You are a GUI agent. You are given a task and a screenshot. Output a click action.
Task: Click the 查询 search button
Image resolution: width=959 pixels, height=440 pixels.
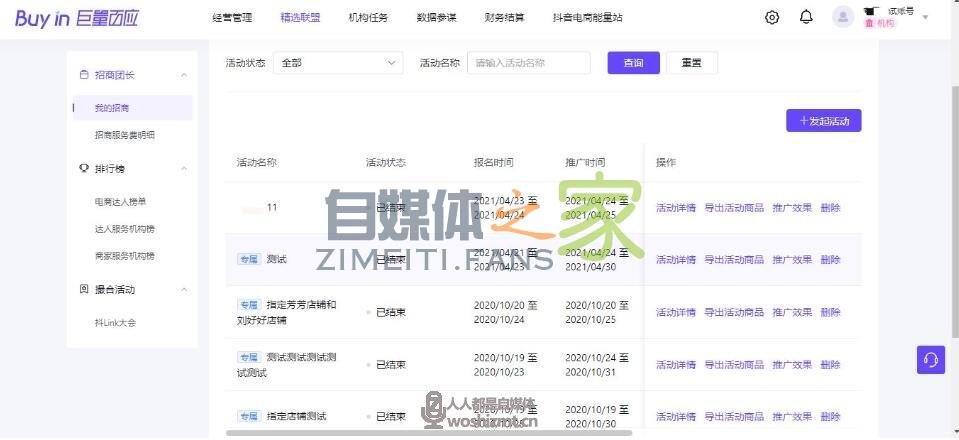(634, 63)
